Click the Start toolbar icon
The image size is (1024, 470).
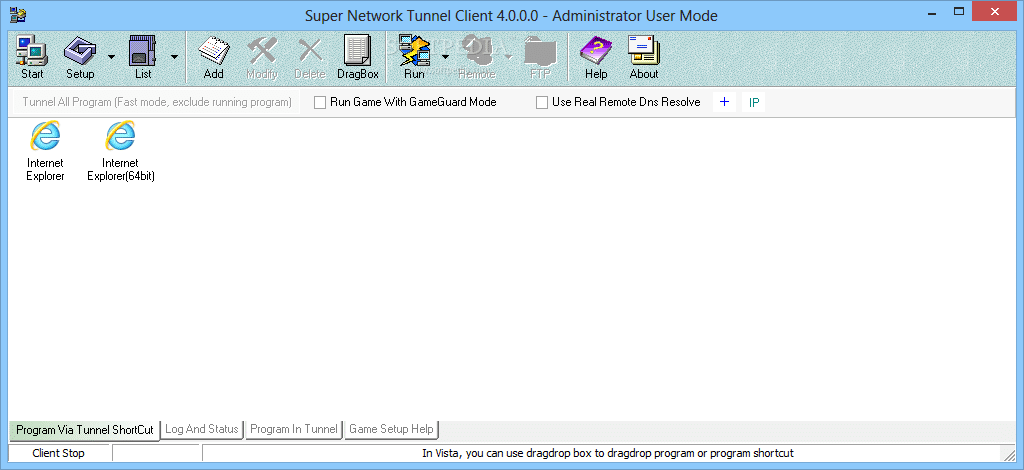(32, 56)
